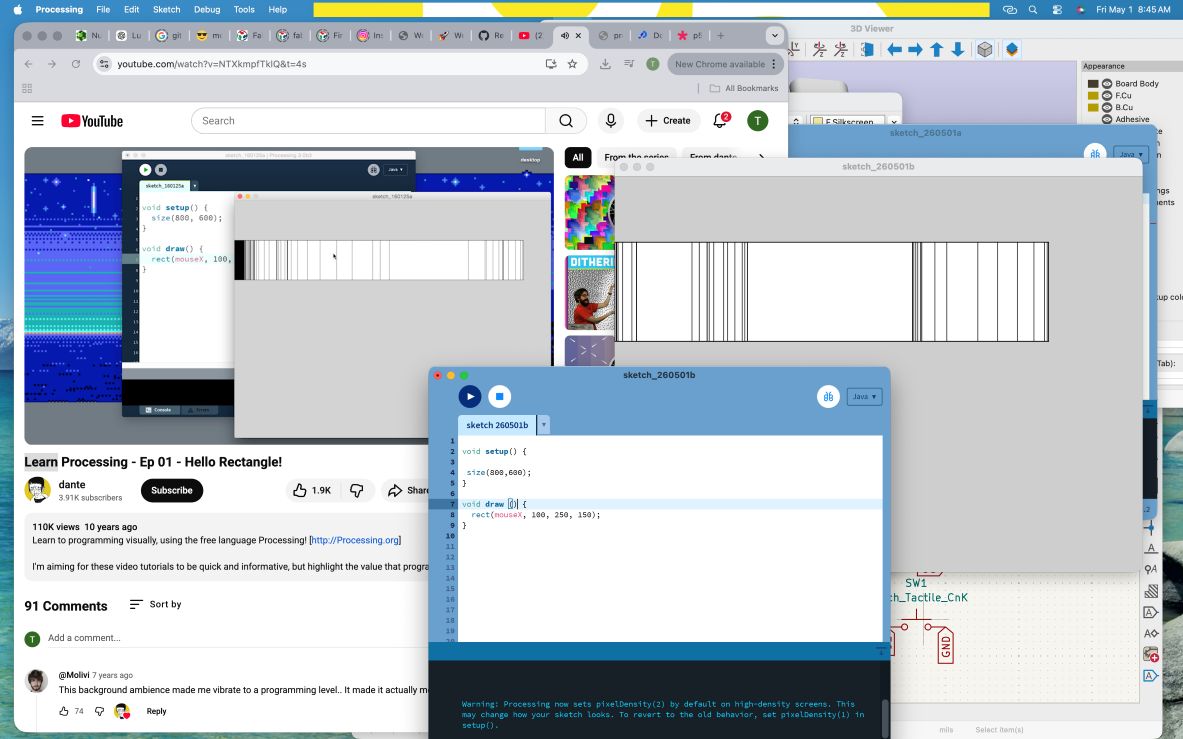This screenshot has width=1183, height=739.
Task: Open dante channel avatar
Action: point(38,490)
